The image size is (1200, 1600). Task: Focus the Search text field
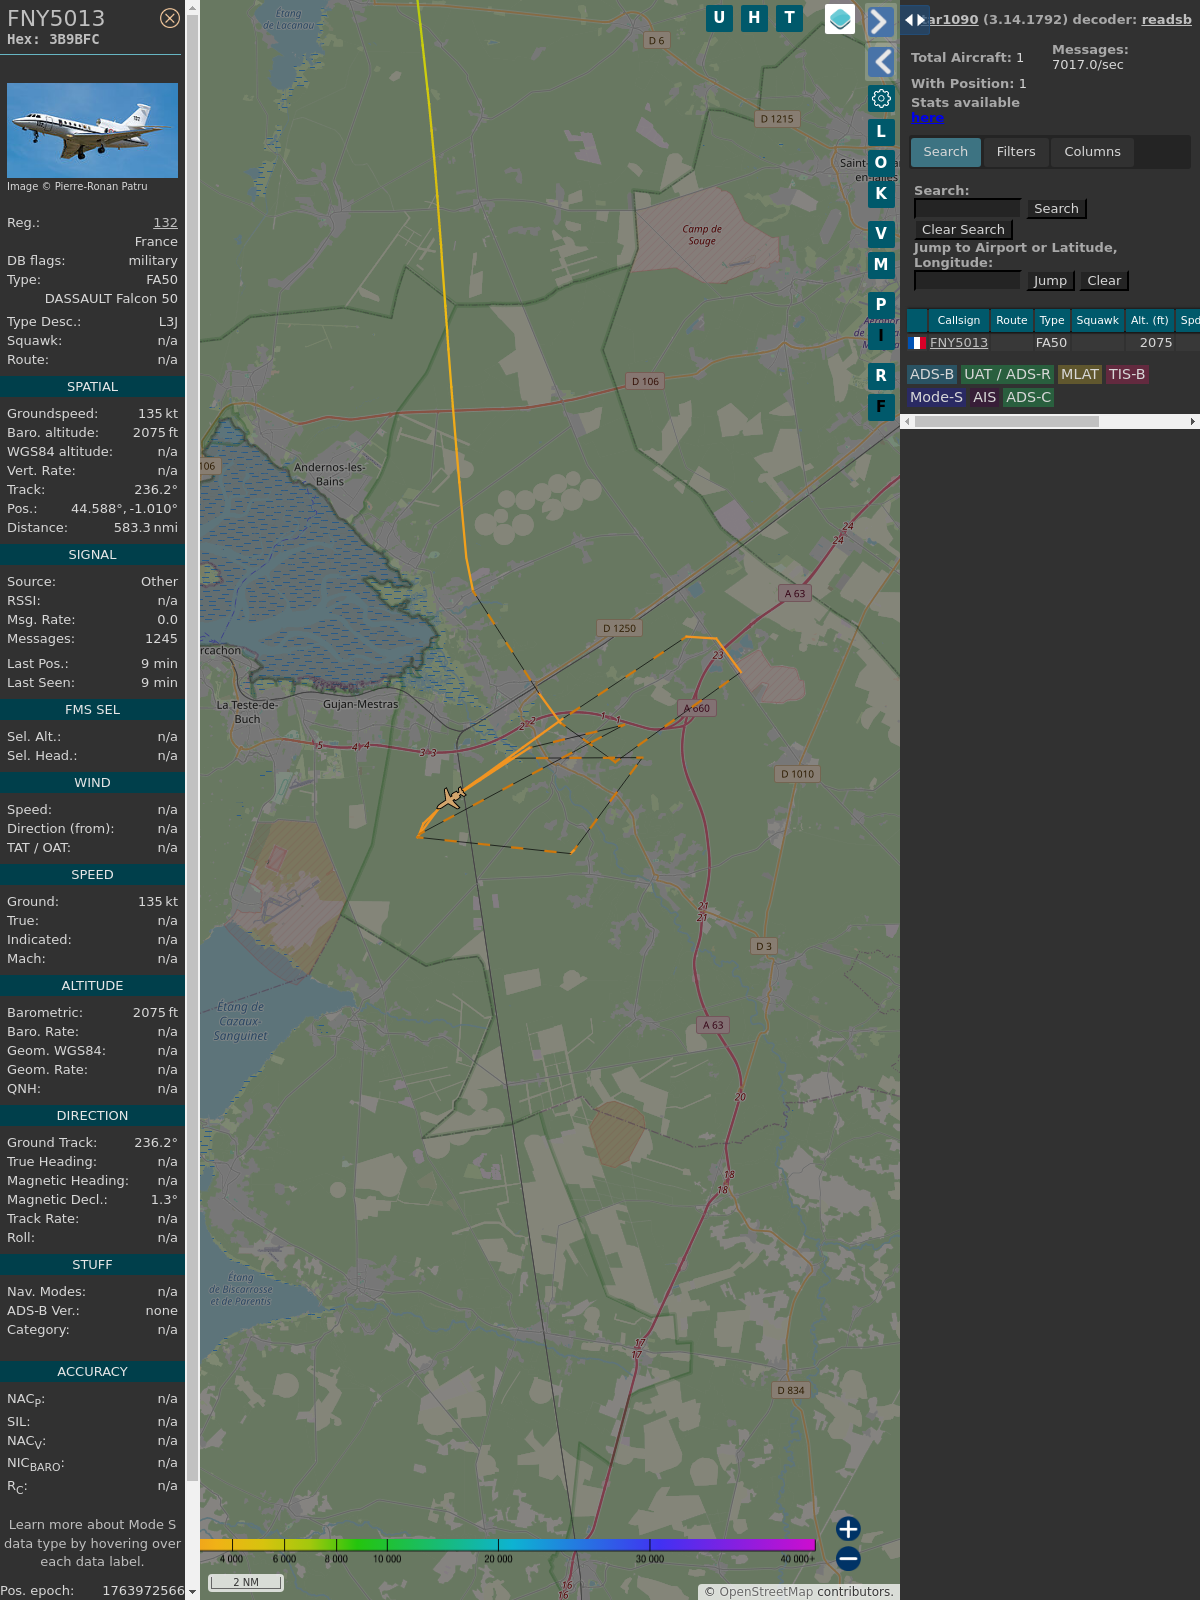967,208
